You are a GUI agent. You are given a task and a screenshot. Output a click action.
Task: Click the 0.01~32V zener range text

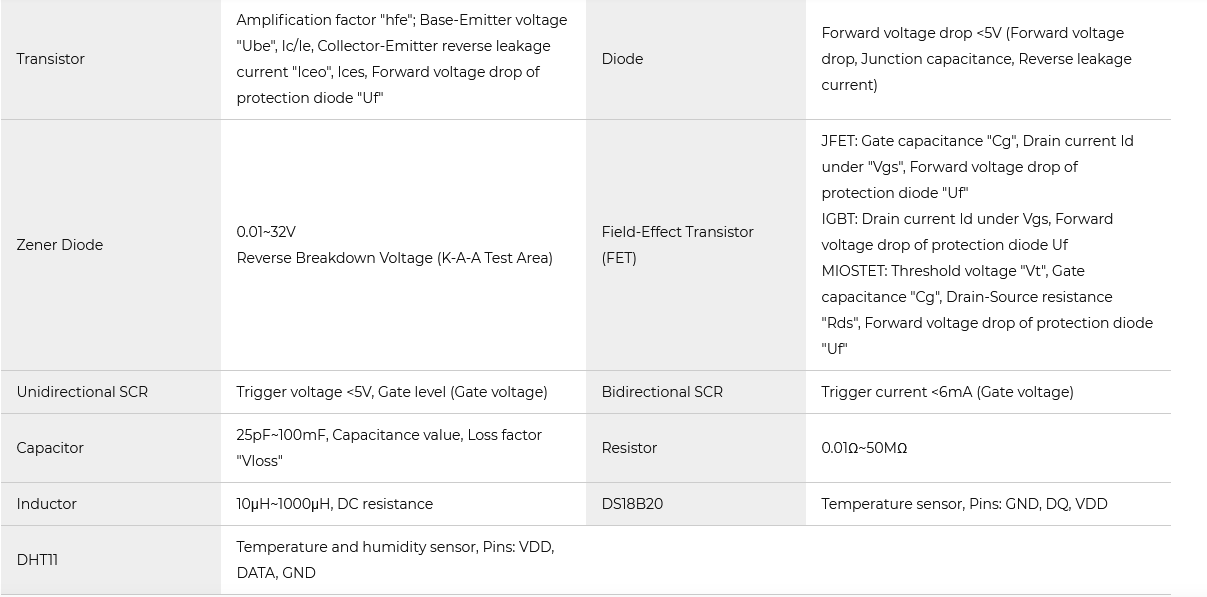point(266,232)
